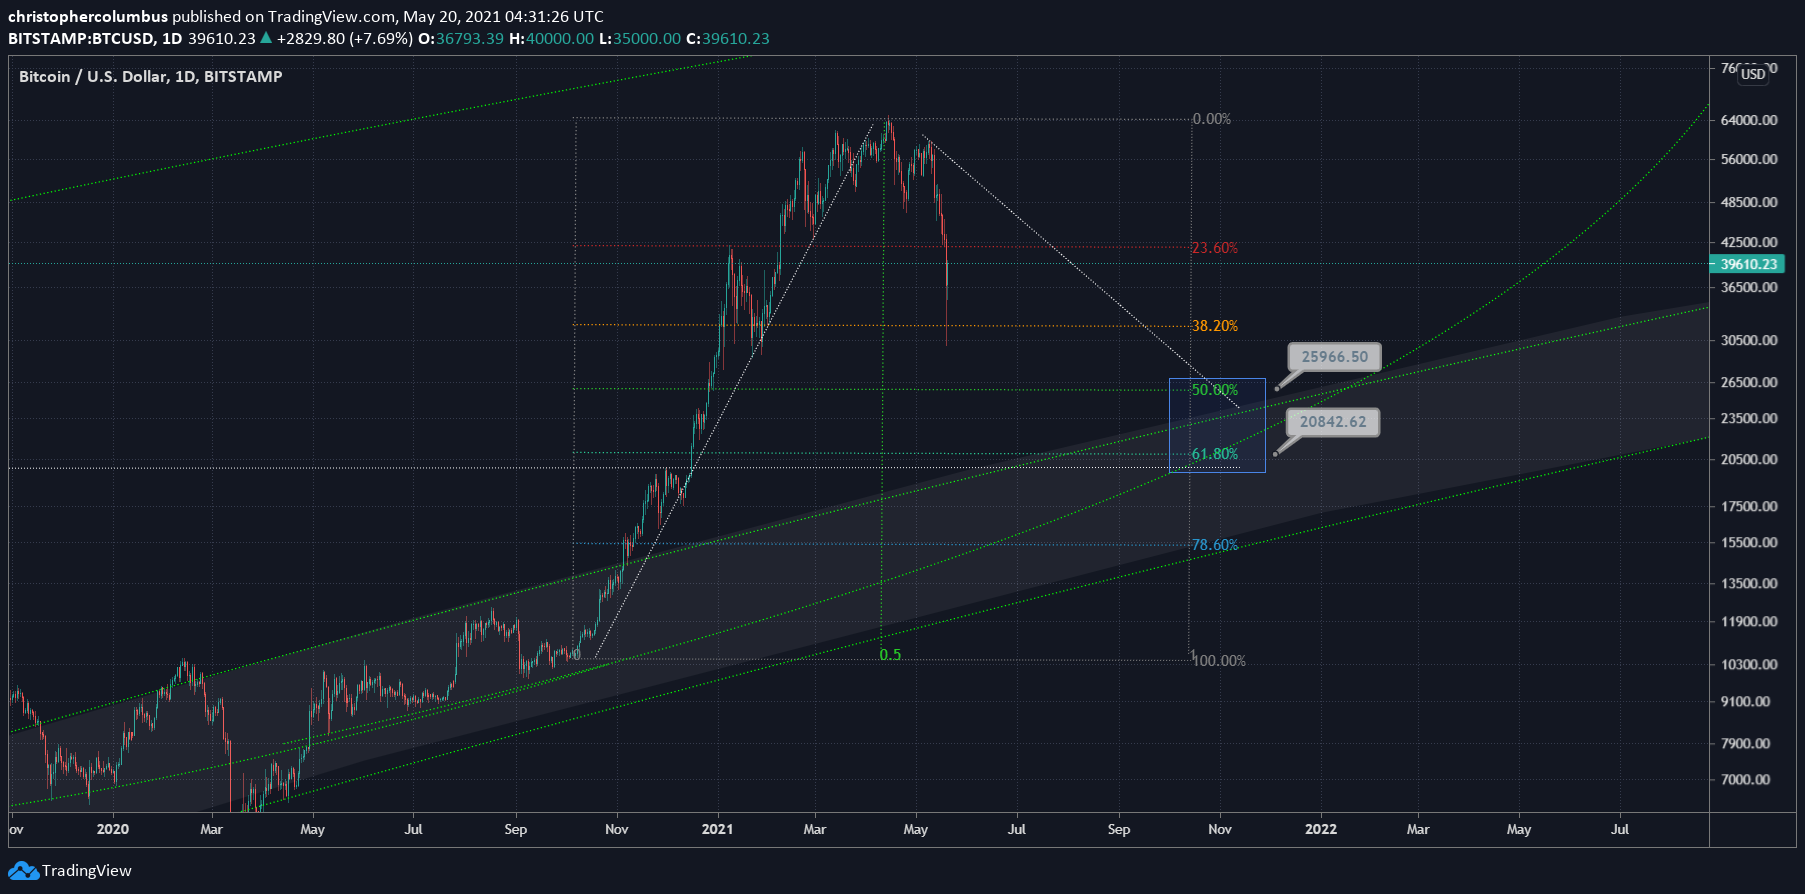Click the BITSTAMP:BTCUSD symbol in header
Image resolution: width=1805 pixels, height=894 pixels.
coord(81,39)
